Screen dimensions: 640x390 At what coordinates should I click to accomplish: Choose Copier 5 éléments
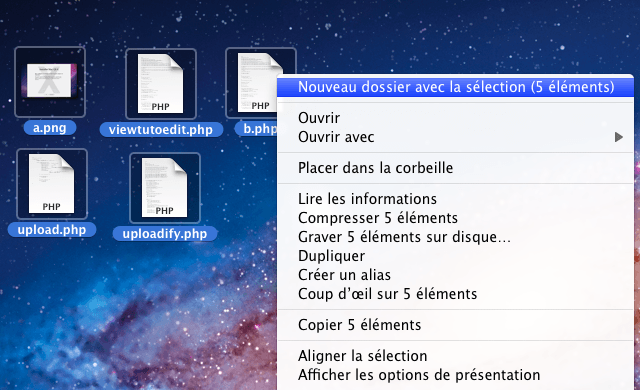pos(456,325)
